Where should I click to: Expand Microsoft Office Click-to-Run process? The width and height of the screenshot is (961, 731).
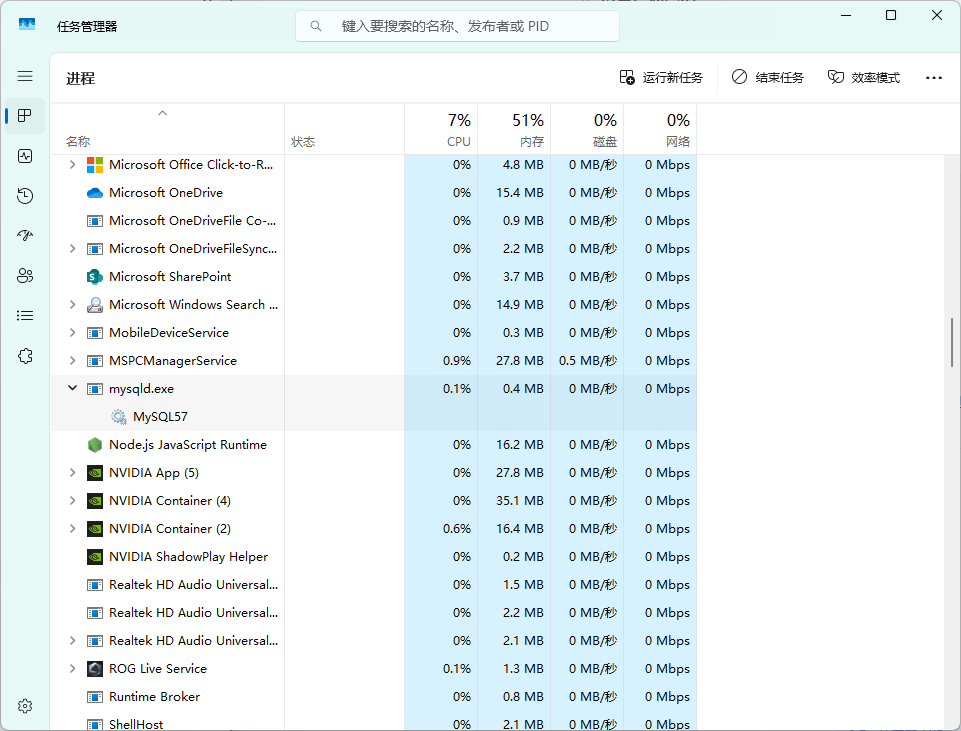72,164
